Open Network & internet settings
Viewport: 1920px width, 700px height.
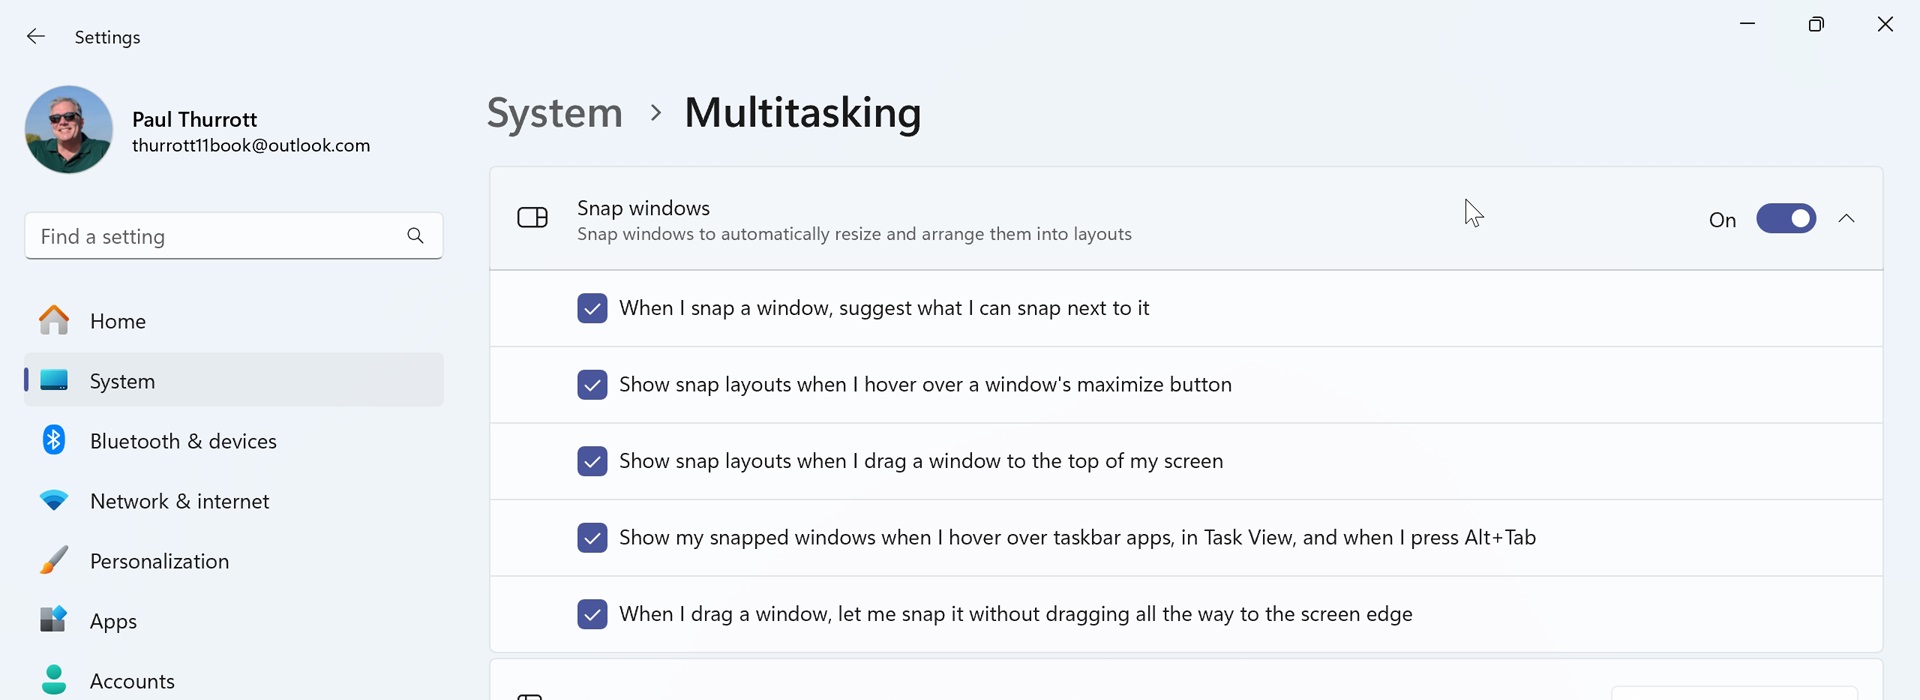coord(180,501)
